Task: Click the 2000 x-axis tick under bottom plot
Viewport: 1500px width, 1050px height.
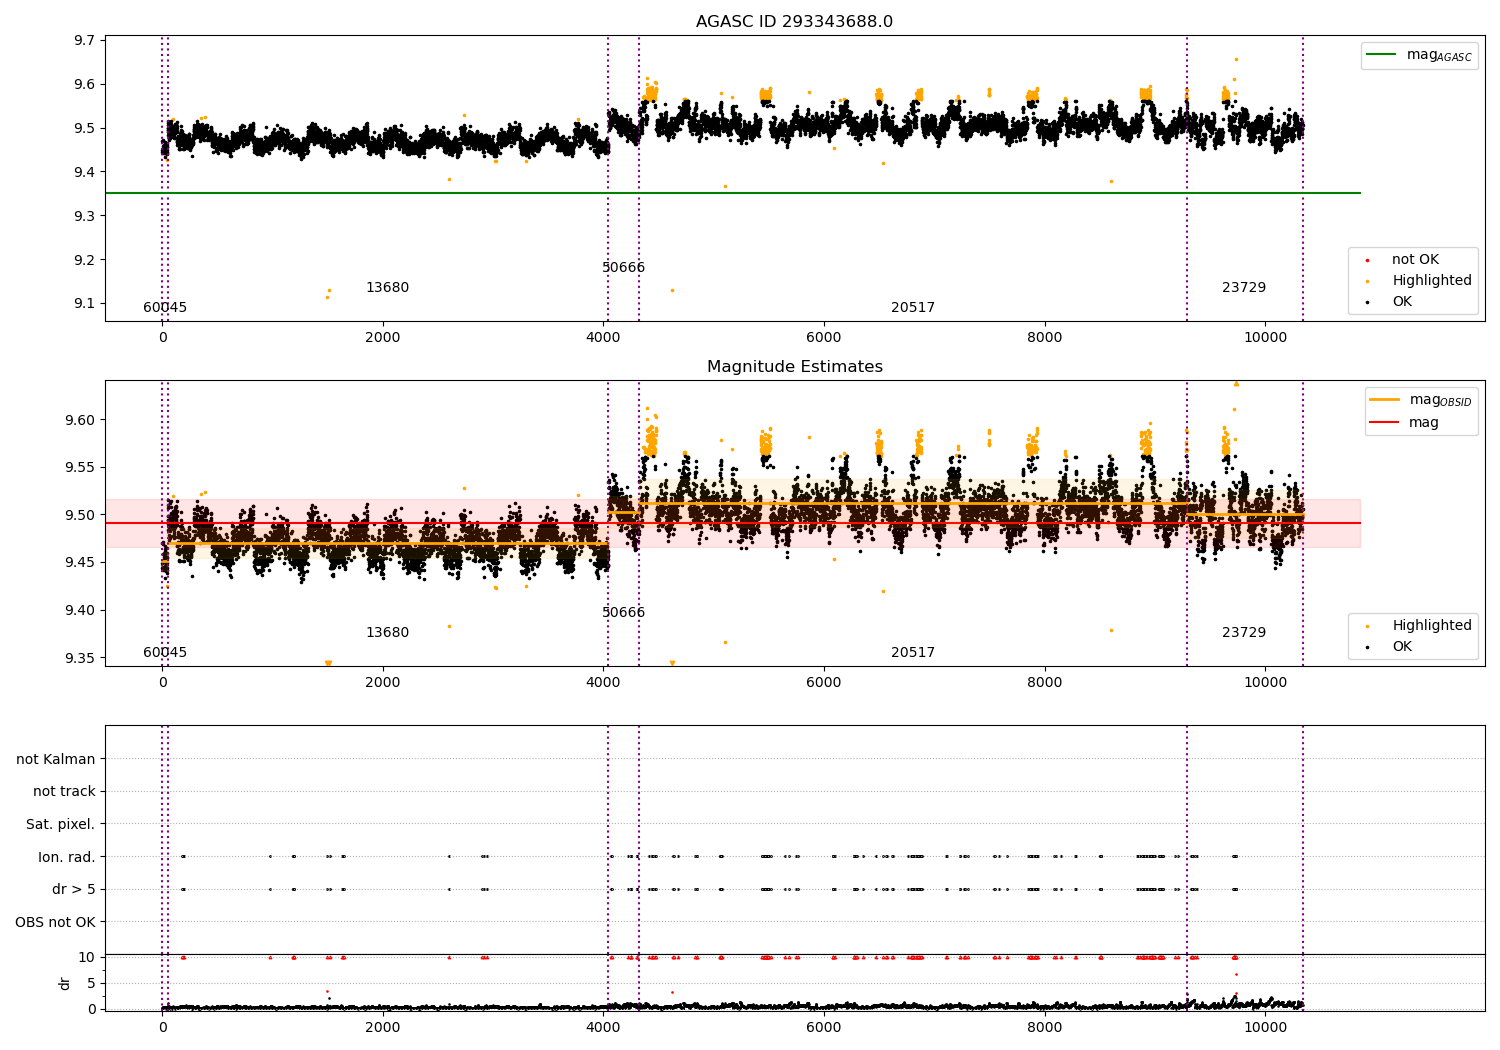Action: [383, 1028]
